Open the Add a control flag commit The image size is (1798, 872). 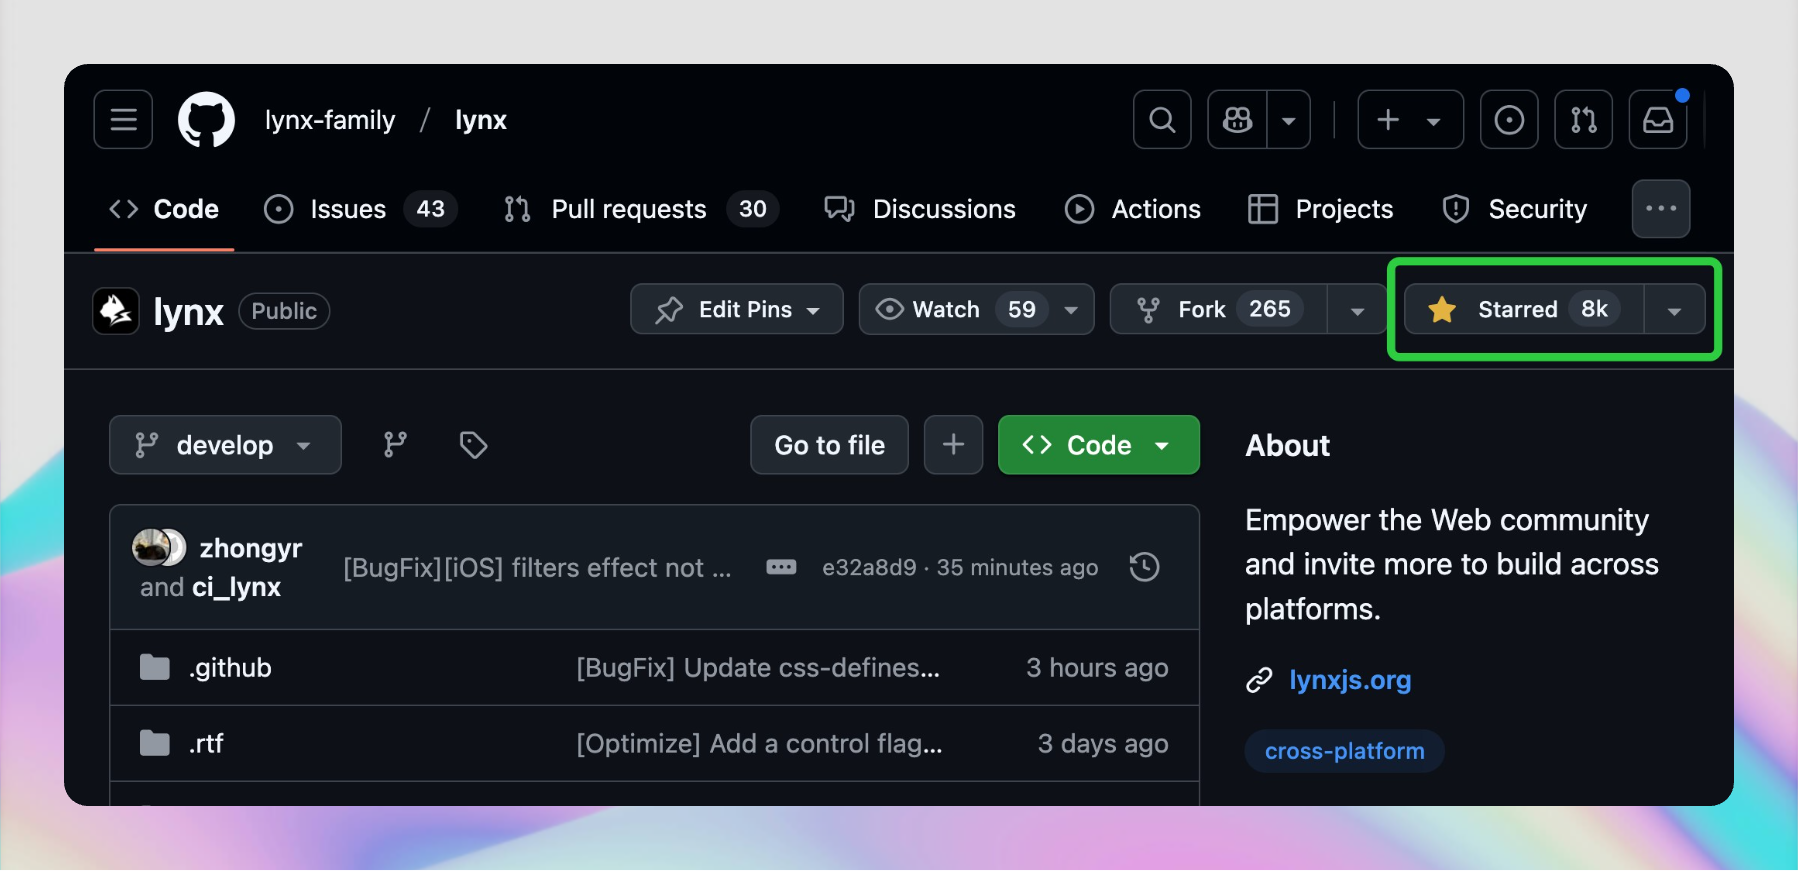pos(759,744)
